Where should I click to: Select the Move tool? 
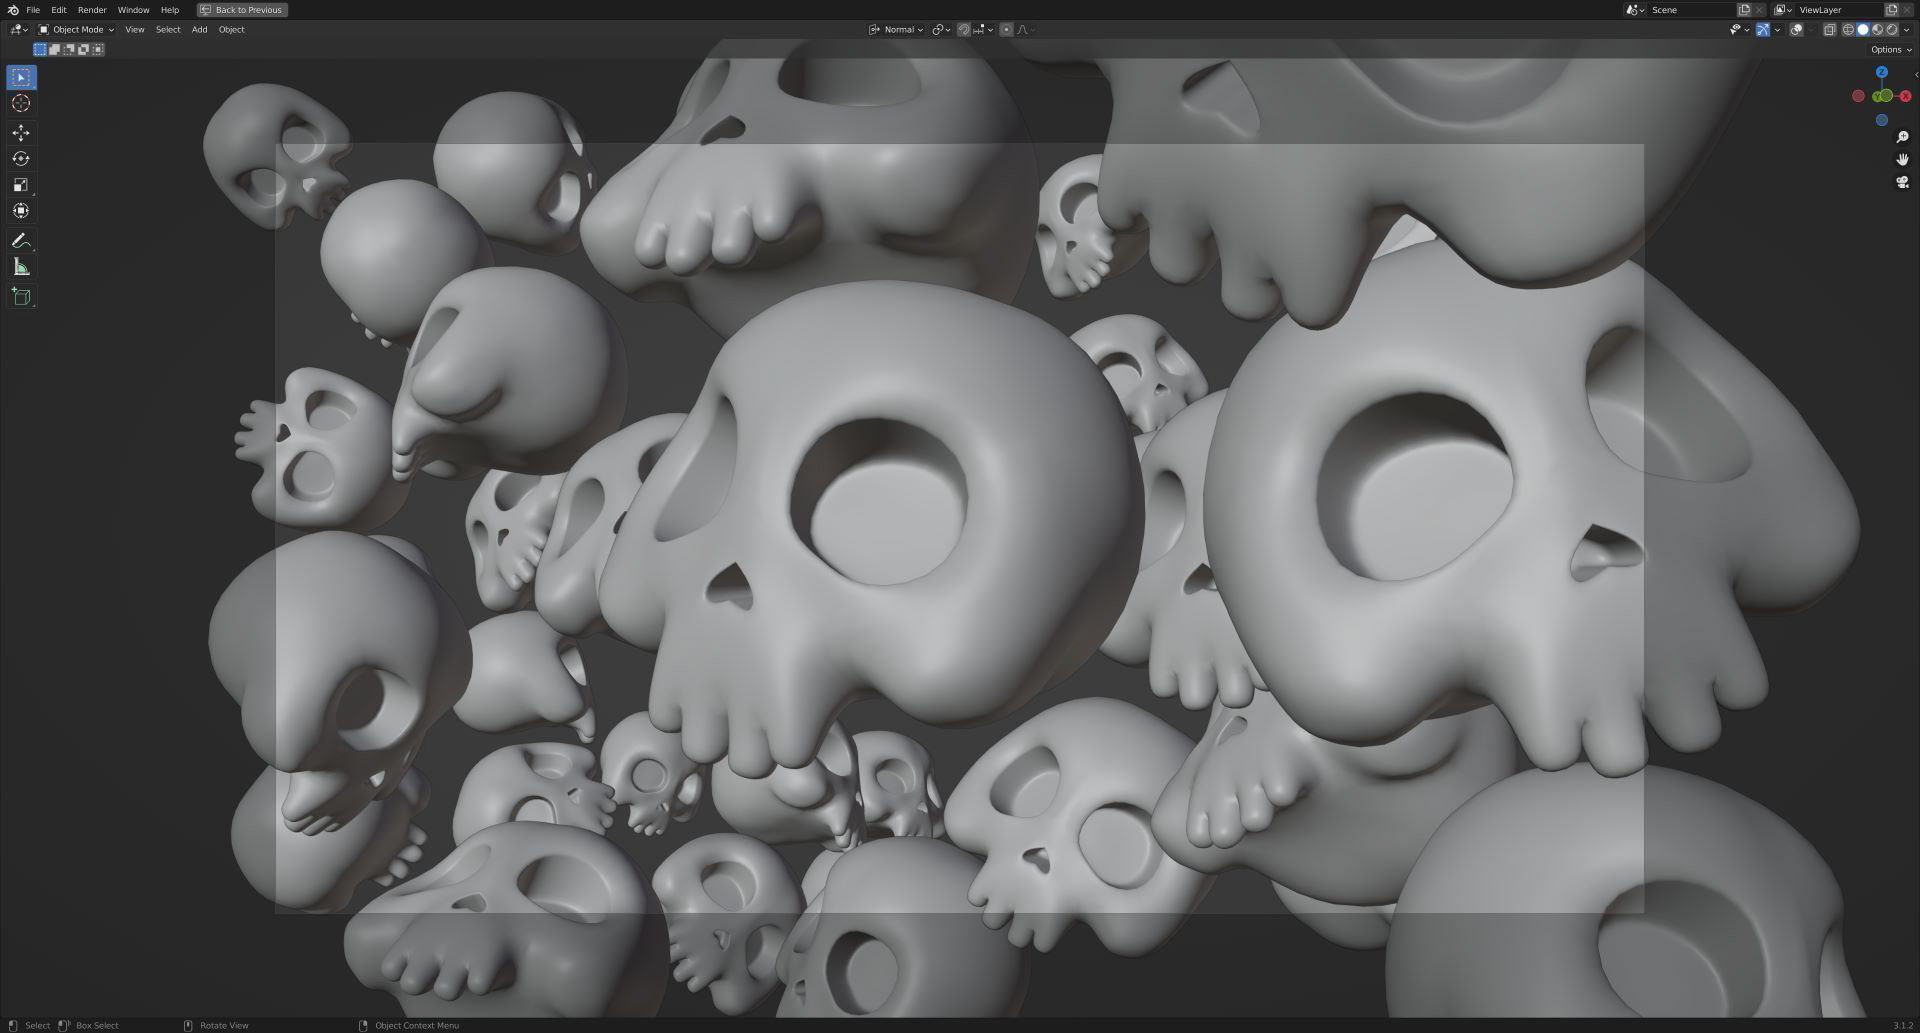click(21, 132)
